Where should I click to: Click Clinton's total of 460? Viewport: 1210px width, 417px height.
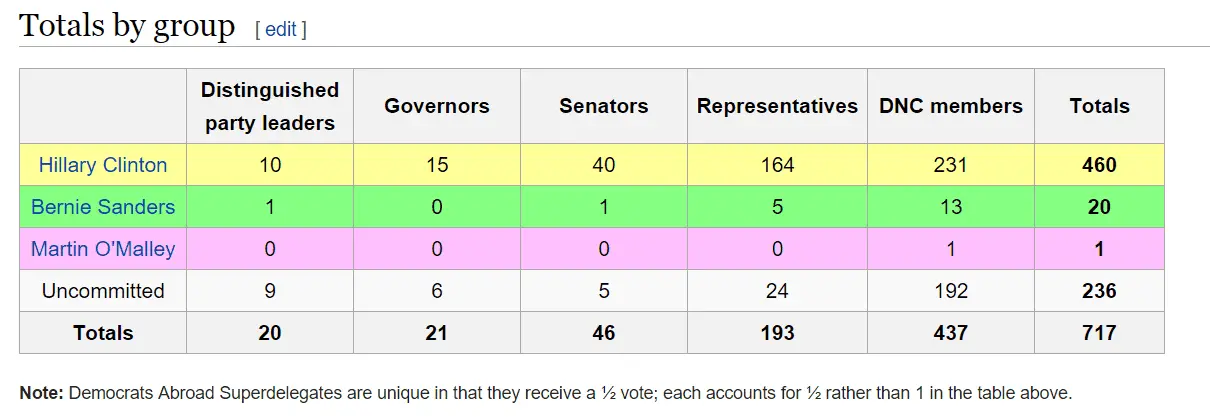pos(1099,165)
